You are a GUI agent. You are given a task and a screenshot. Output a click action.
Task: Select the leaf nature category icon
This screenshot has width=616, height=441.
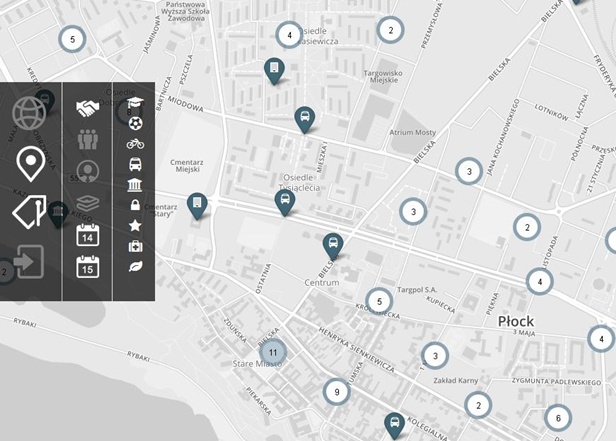coord(135,267)
